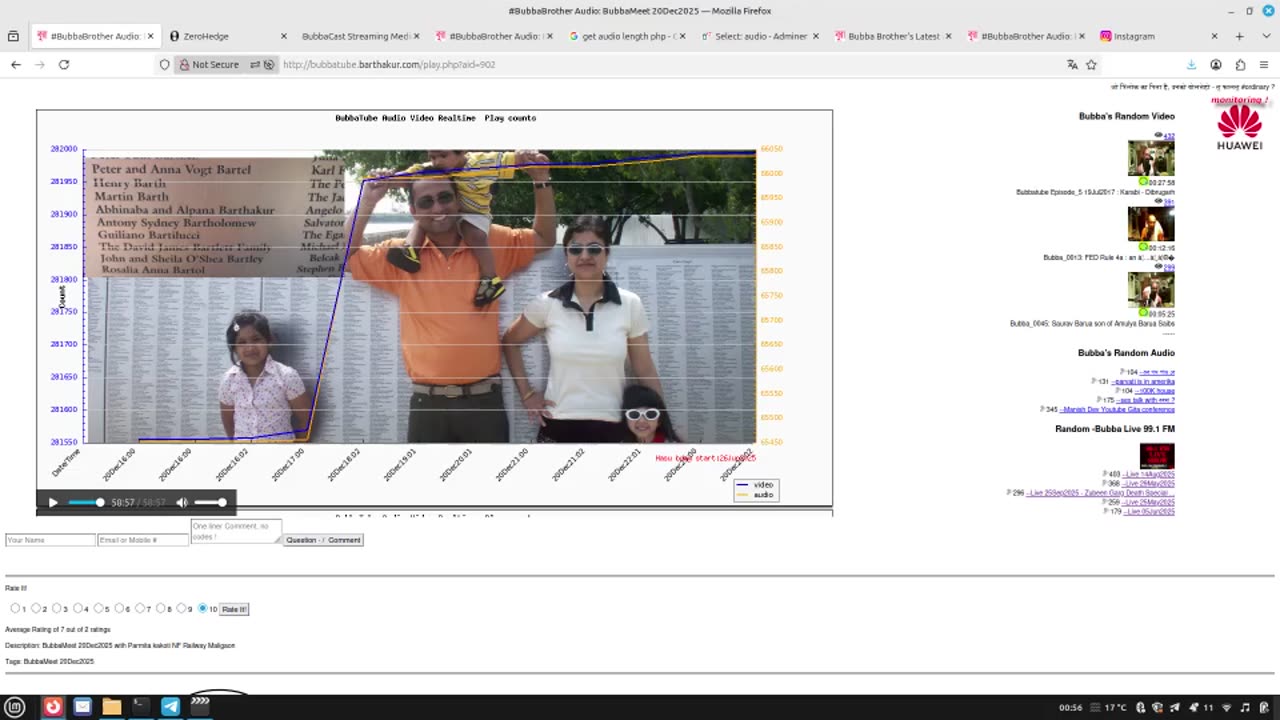Mute the audio player volume

click(181, 502)
